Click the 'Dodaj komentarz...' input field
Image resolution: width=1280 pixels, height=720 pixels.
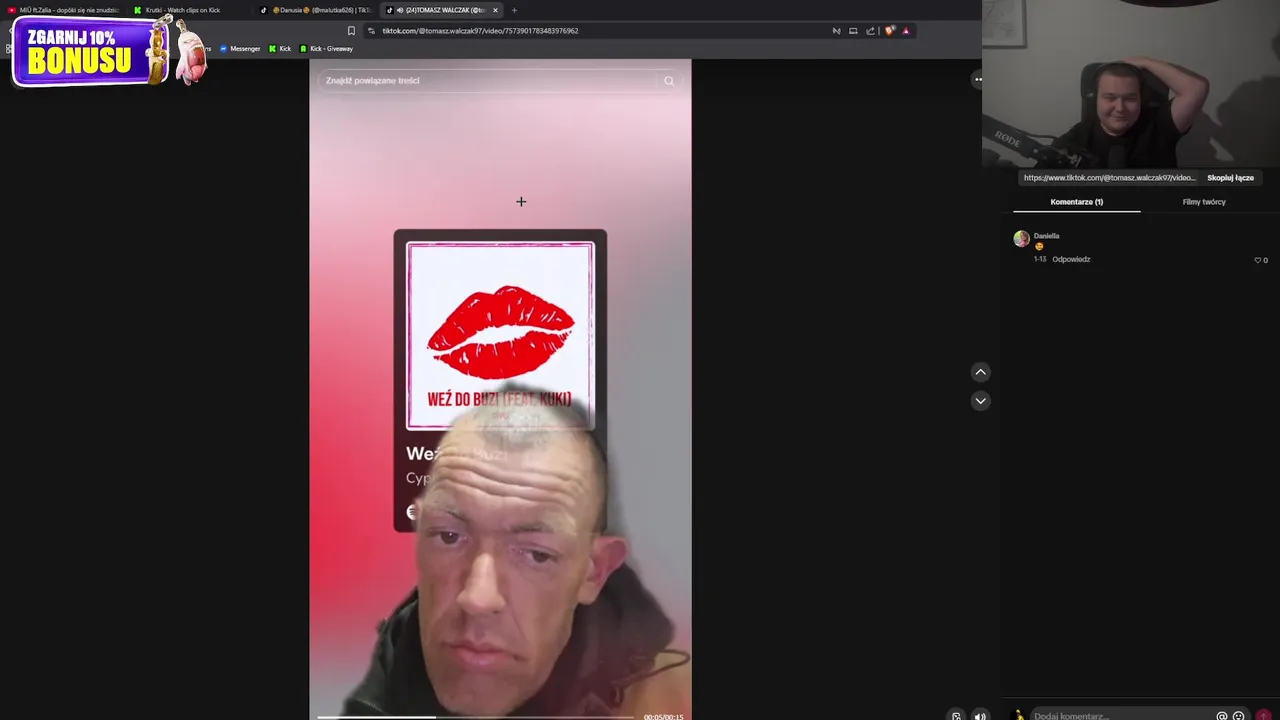click(1120, 716)
